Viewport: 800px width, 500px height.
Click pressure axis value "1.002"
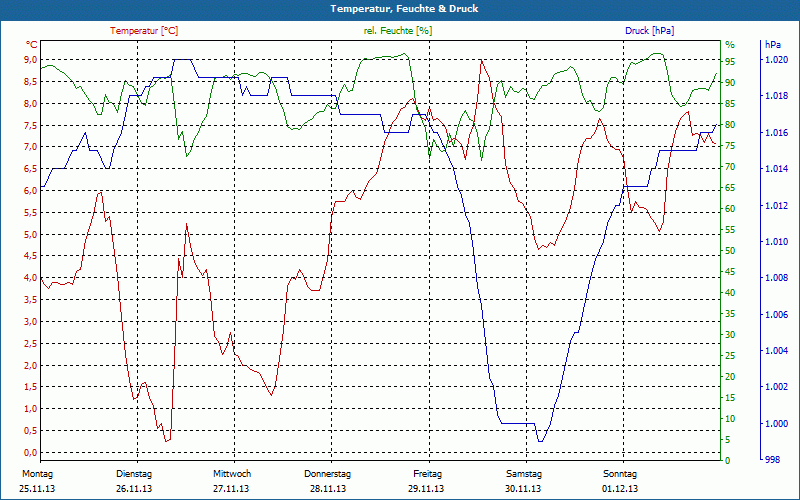[776, 387]
